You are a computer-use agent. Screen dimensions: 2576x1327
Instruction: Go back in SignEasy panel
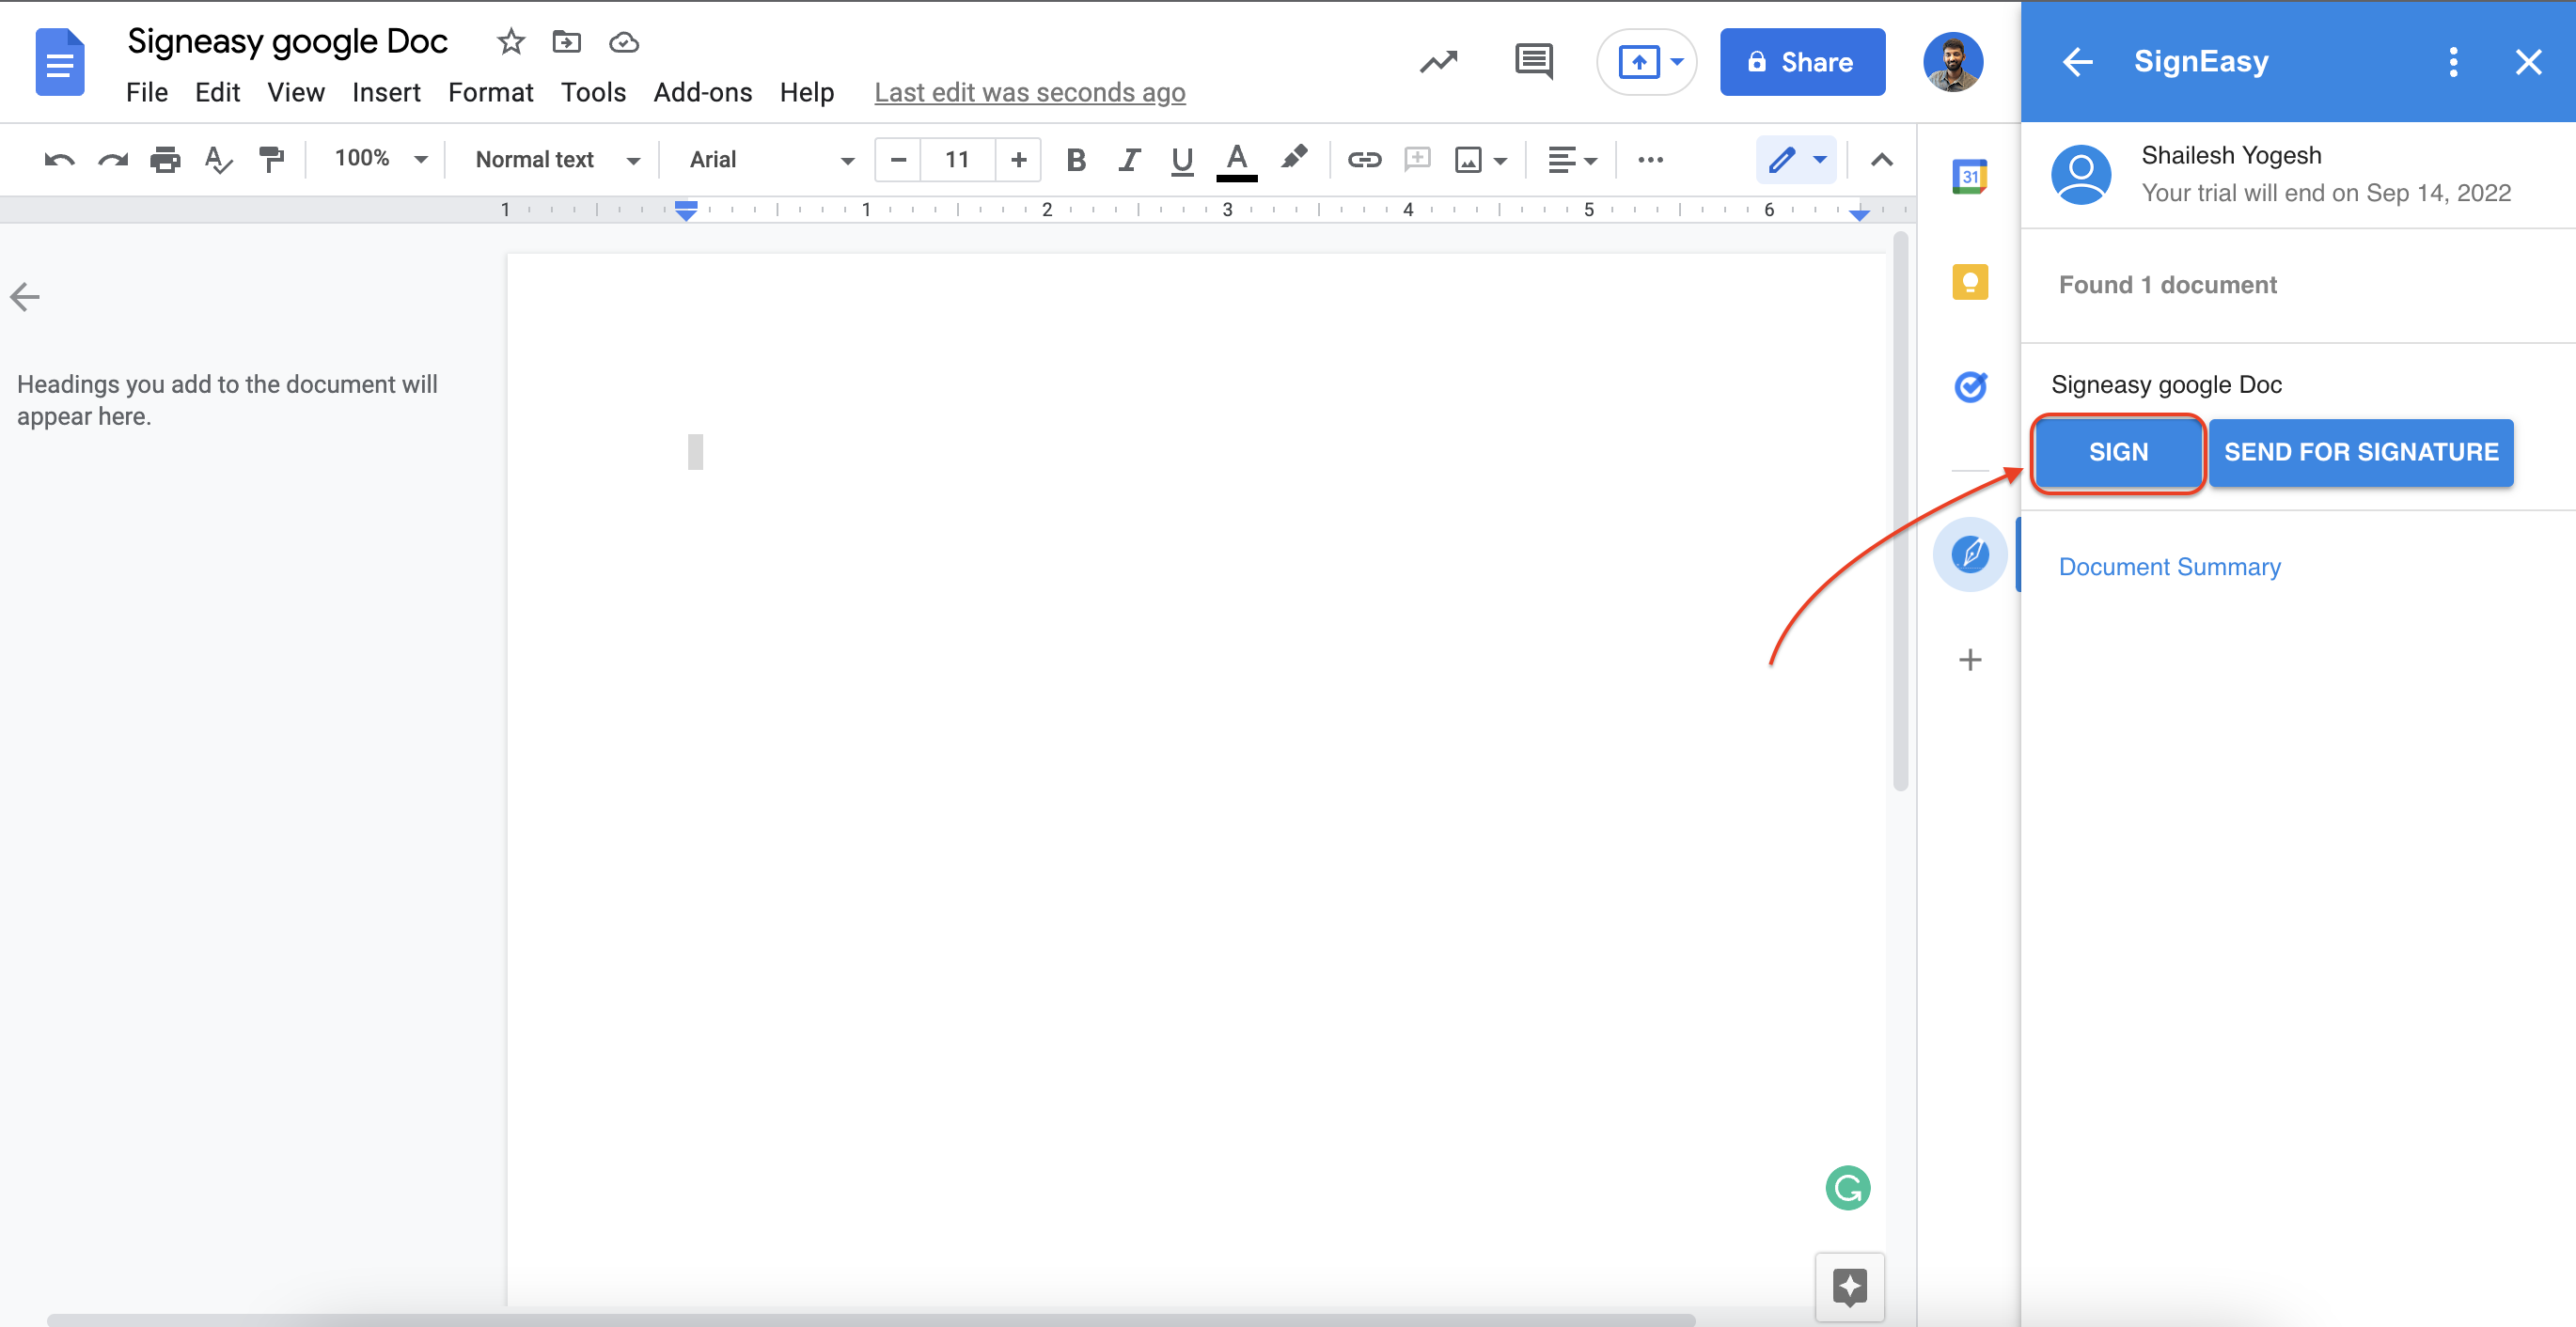point(2077,62)
